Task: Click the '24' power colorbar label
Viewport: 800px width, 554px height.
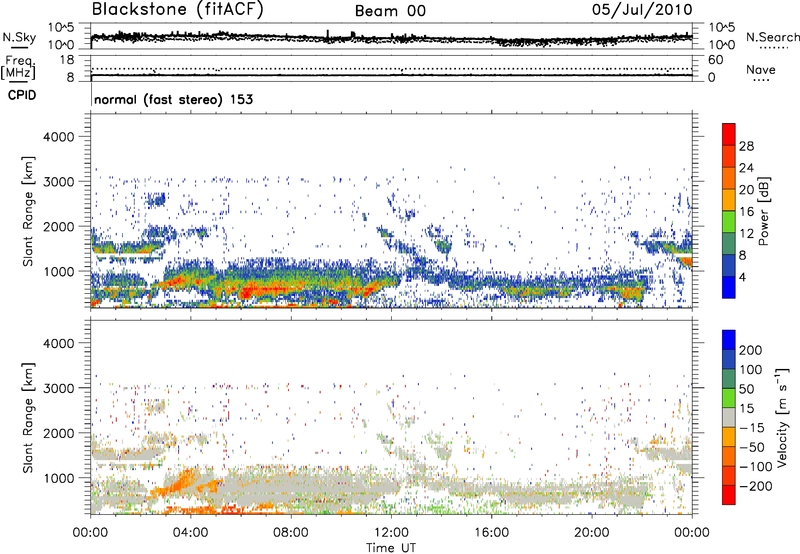Action: [746, 168]
